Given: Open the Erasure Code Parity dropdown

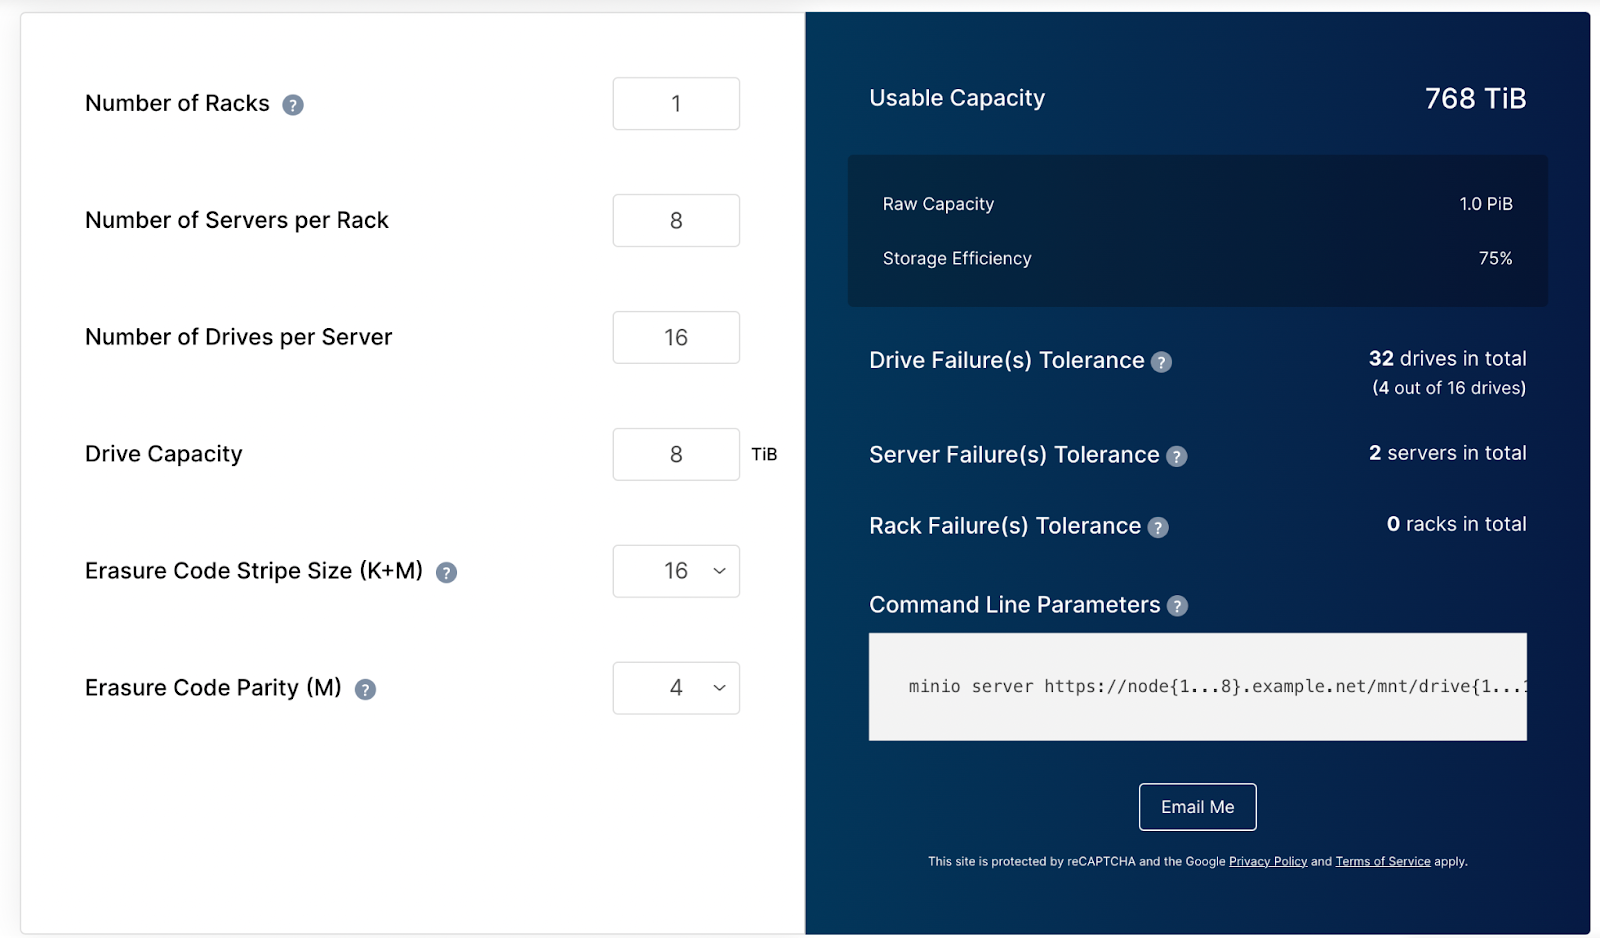Looking at the screenshot, I should pos(676,688).
